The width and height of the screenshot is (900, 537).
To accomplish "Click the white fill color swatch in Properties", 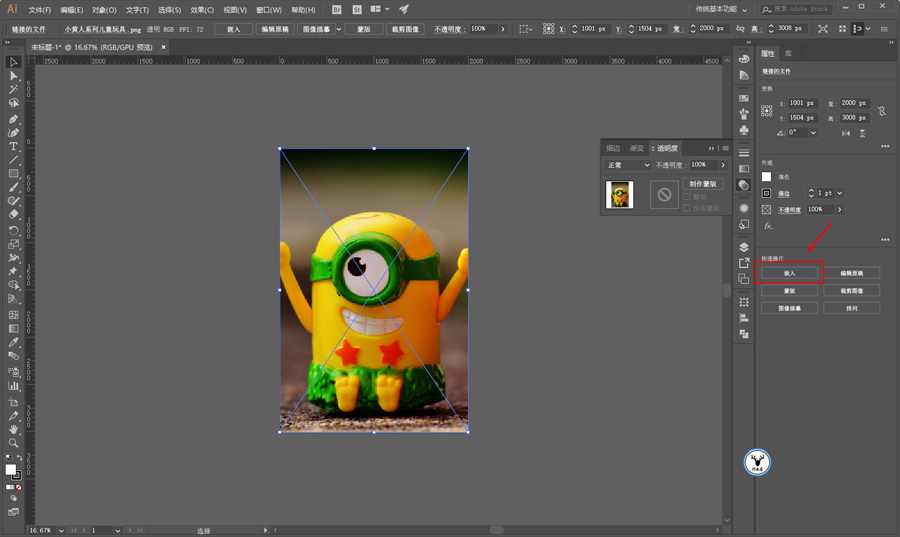I will pos(767,177).
